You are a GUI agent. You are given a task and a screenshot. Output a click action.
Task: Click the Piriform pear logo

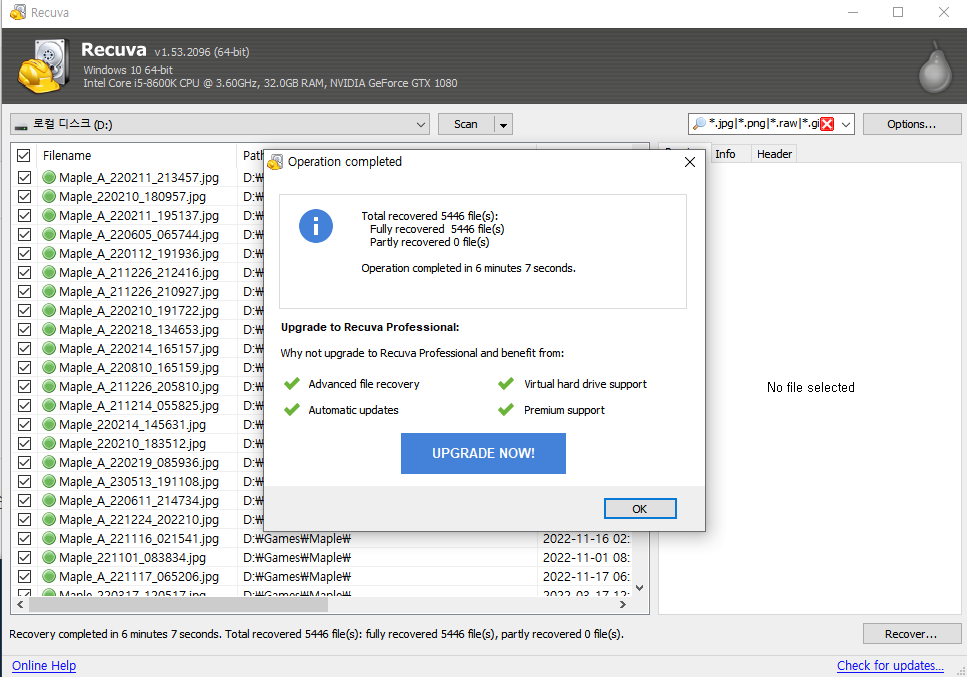coord(935,68)
